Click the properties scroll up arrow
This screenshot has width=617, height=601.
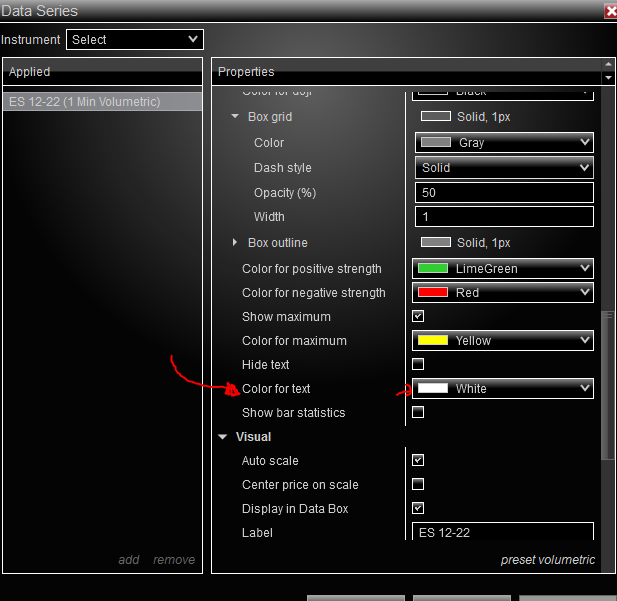point(608,64)
